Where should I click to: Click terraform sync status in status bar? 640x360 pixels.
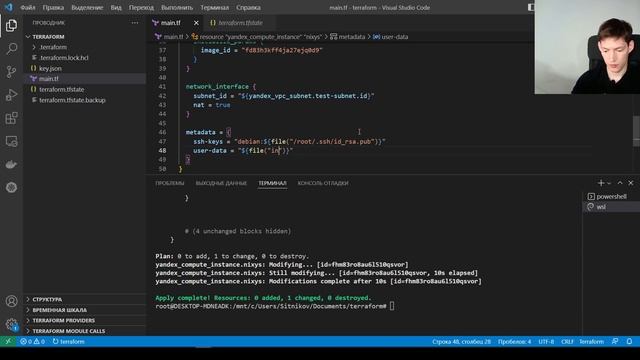click(68, 341)
